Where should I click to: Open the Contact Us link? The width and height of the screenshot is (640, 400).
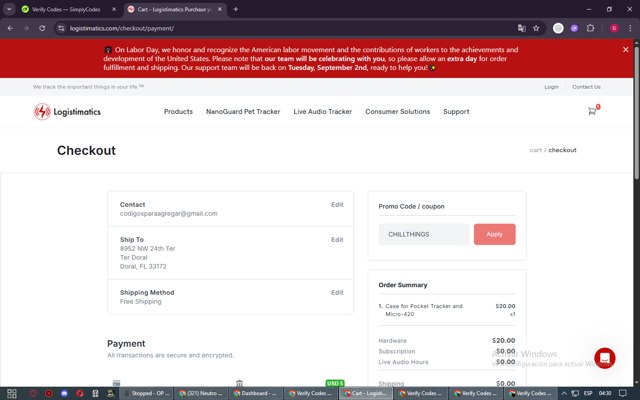tap(586, 87)
